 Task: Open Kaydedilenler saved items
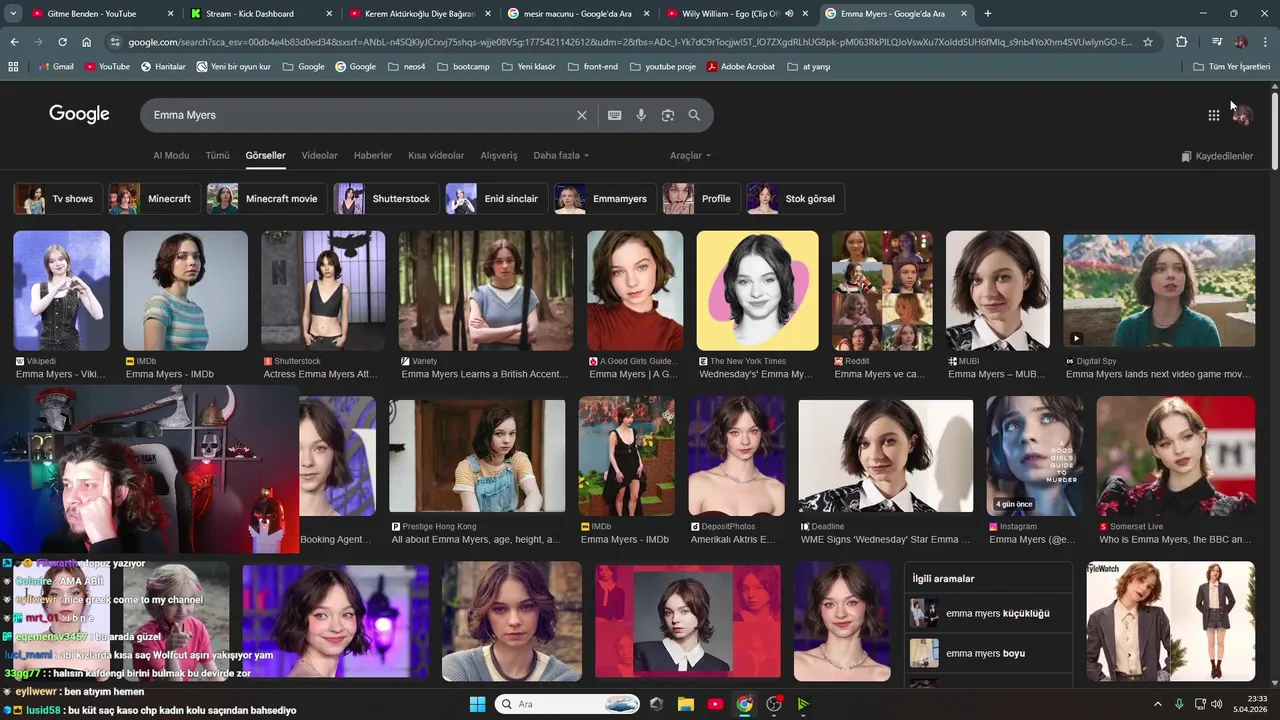click(1216, 156)
